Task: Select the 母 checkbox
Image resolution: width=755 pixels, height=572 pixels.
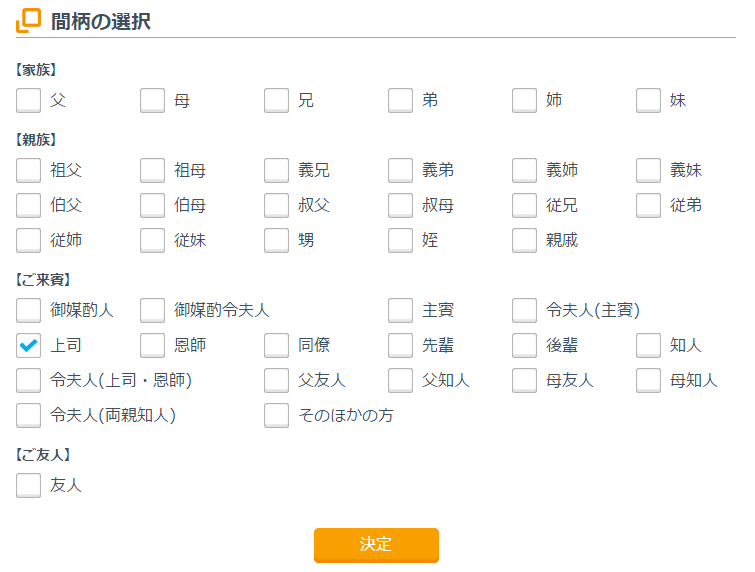Action: 153,100
